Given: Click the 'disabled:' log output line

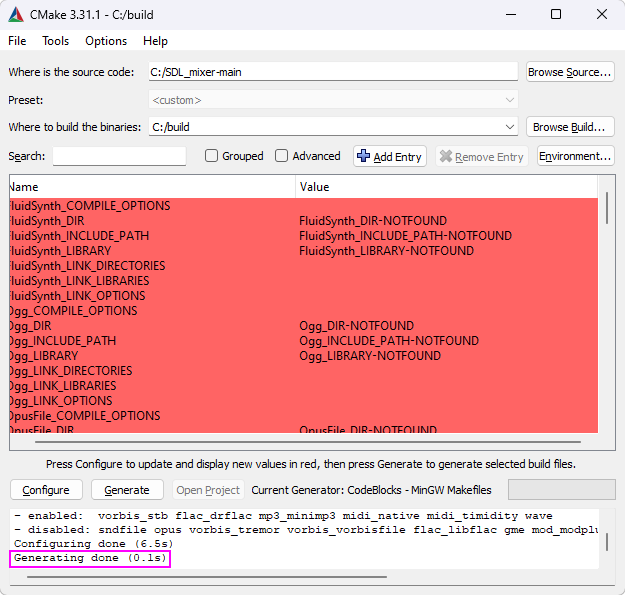Looking at the screenshot, I should (x=306, y=530).
